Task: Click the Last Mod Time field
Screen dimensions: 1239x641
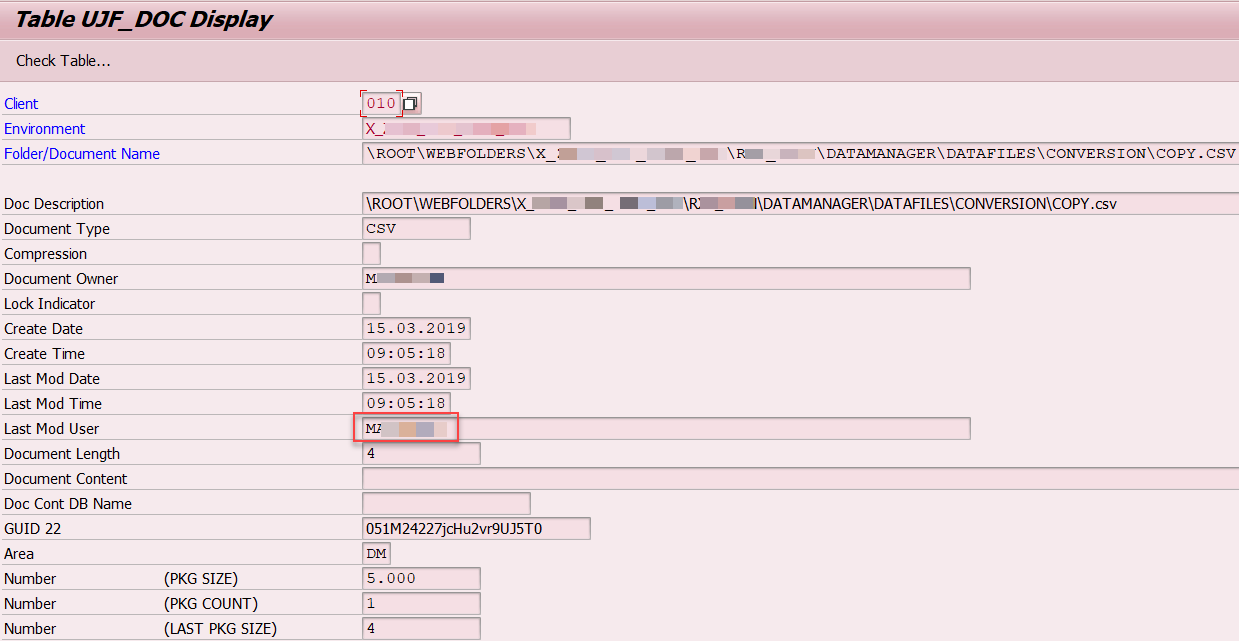Action: [x=406, y=403]
